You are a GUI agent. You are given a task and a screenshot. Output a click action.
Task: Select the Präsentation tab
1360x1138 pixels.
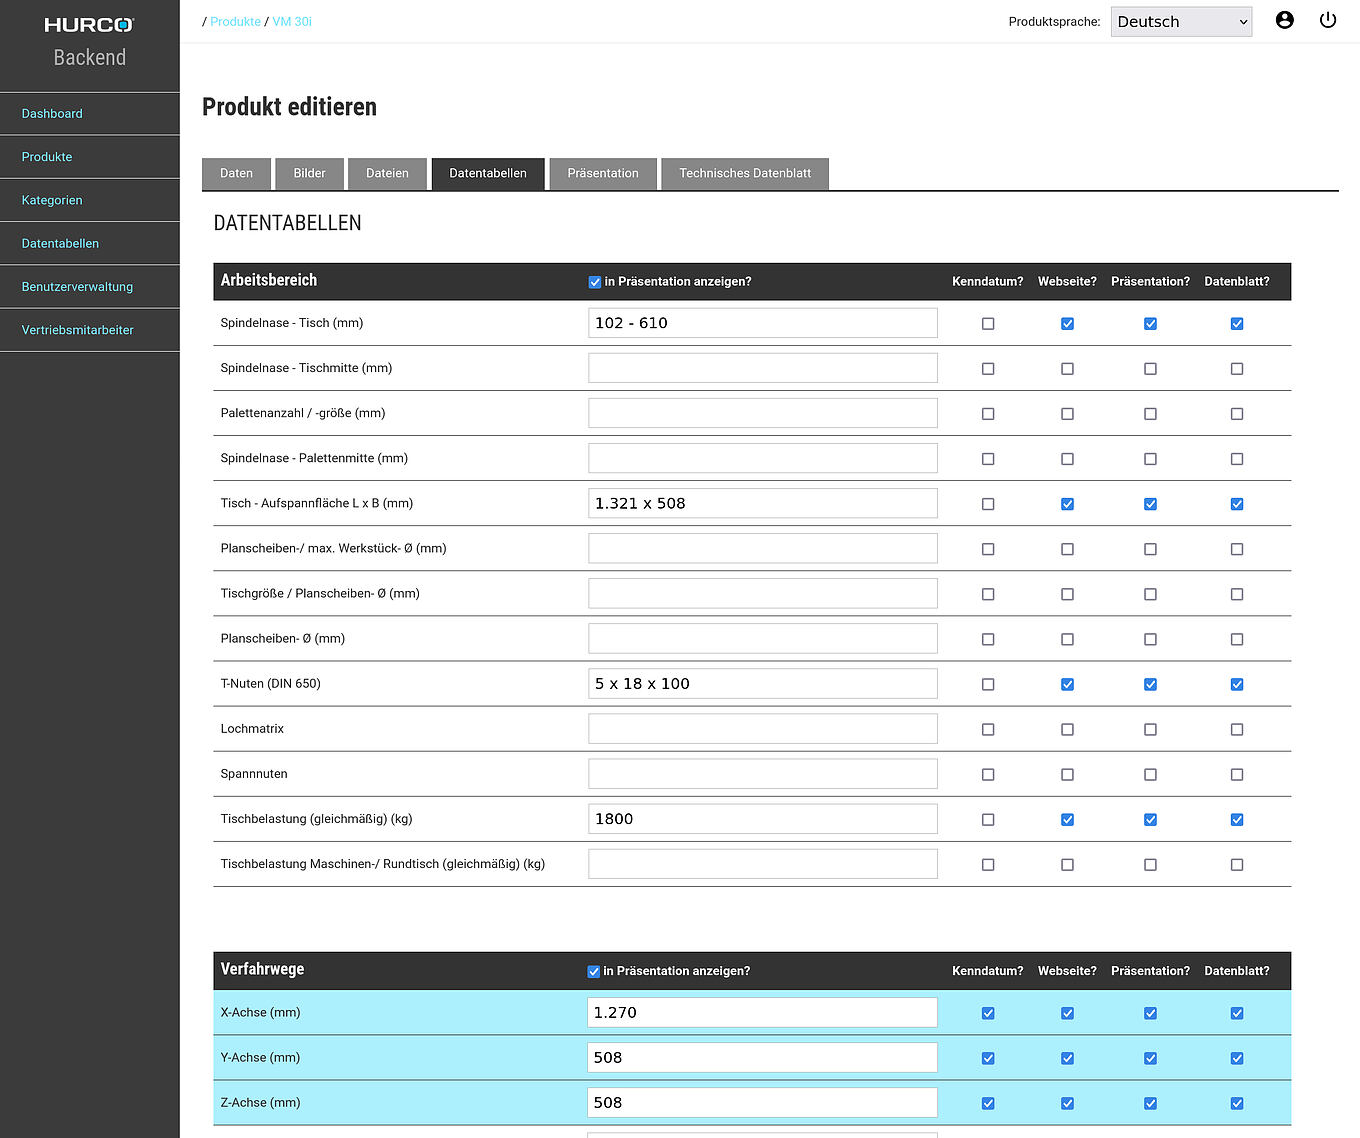tap(602, 173)
